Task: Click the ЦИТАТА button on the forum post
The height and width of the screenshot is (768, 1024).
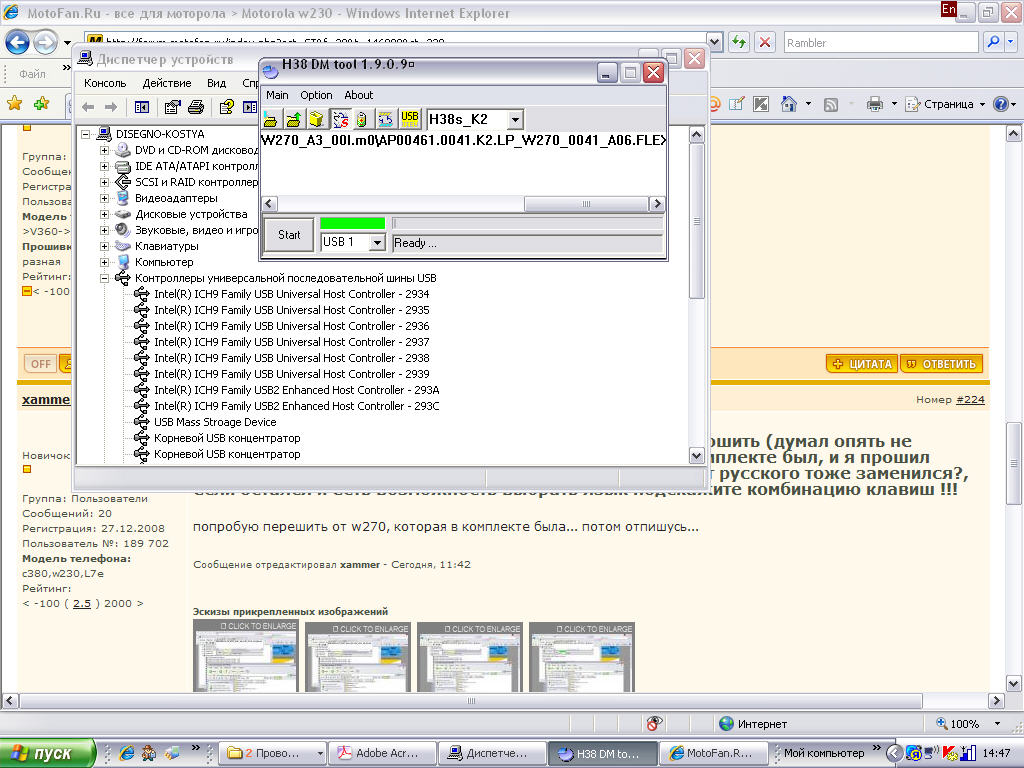Action: [x=862, y=364]
